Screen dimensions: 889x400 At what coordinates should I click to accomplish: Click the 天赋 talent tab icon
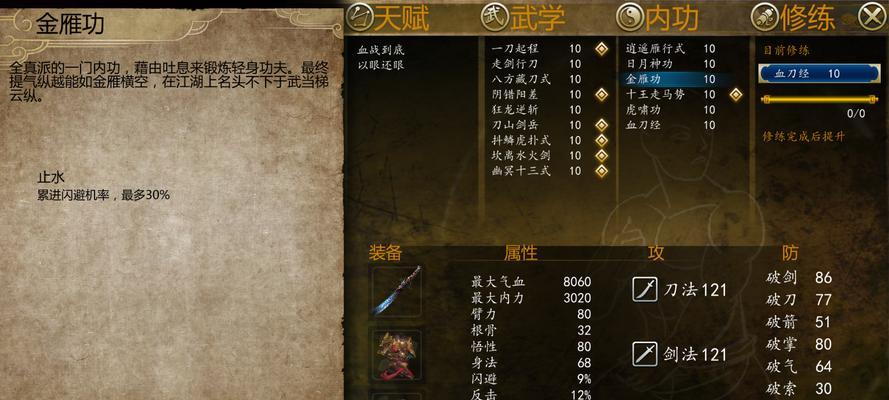[x=359, y=18]
